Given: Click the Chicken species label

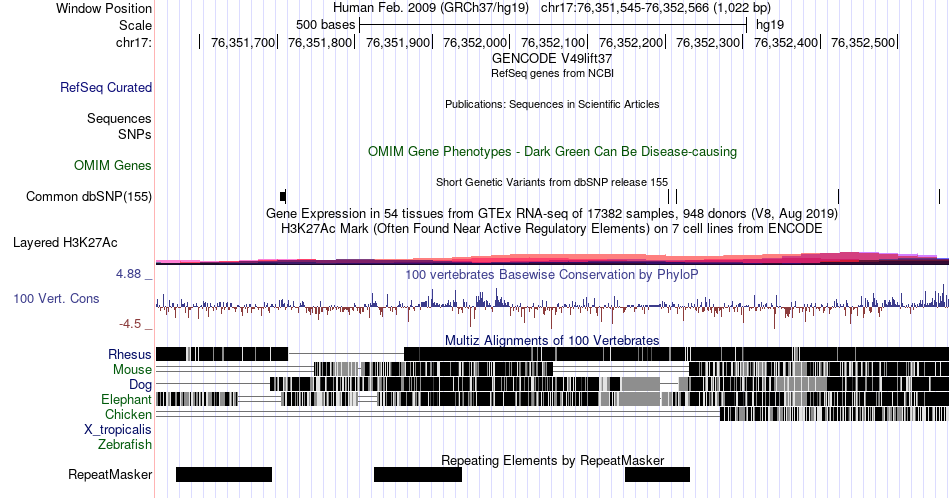Looking at the screenshot, I should click(128, 414).
